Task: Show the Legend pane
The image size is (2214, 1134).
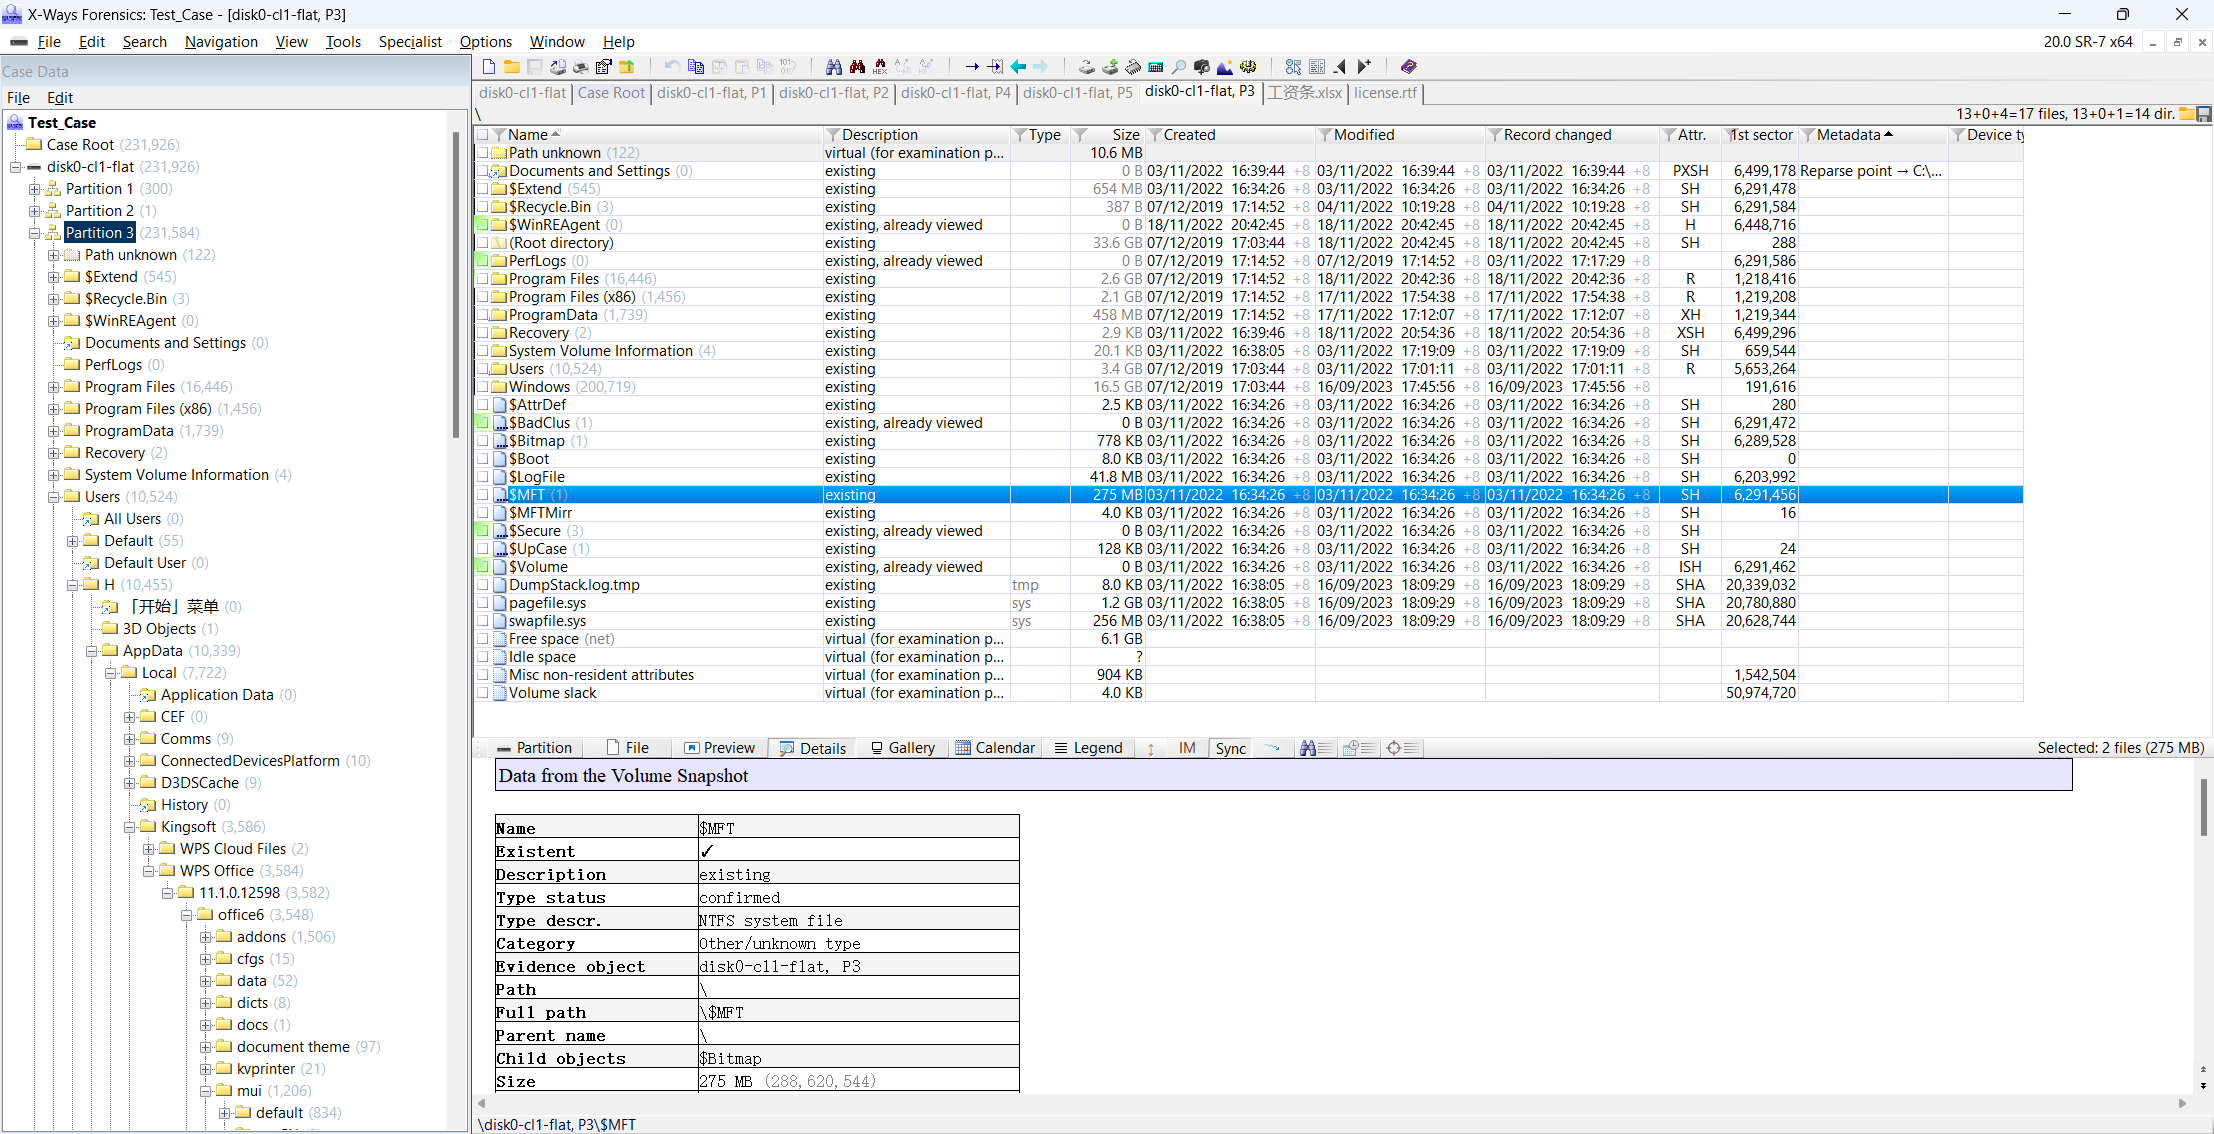Action: point(1088,748)
